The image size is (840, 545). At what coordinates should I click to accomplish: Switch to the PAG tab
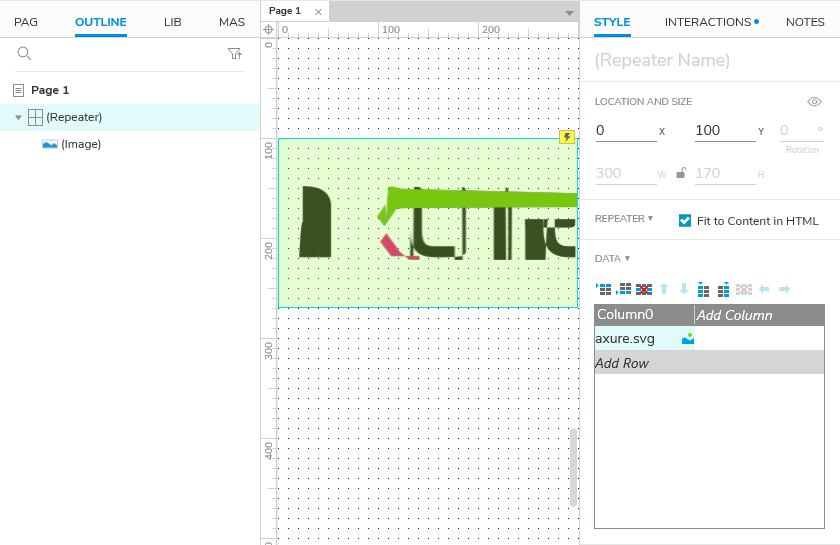(x=26, y=22)
